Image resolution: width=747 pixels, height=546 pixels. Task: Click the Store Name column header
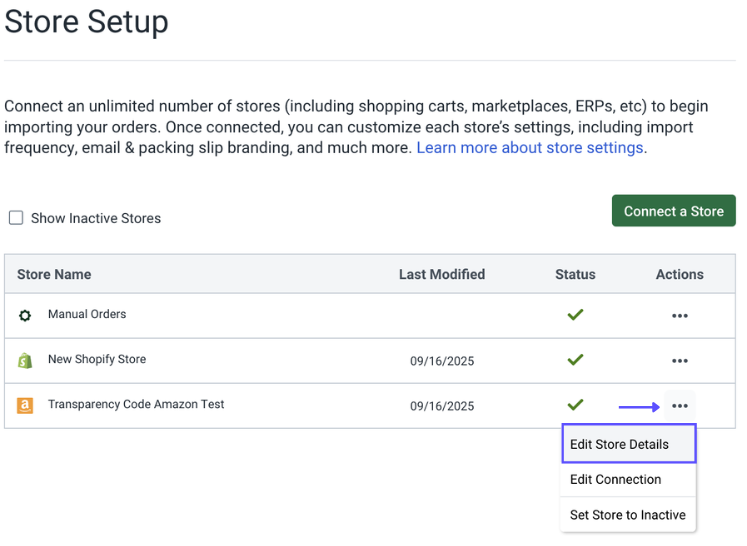(54, 274)
